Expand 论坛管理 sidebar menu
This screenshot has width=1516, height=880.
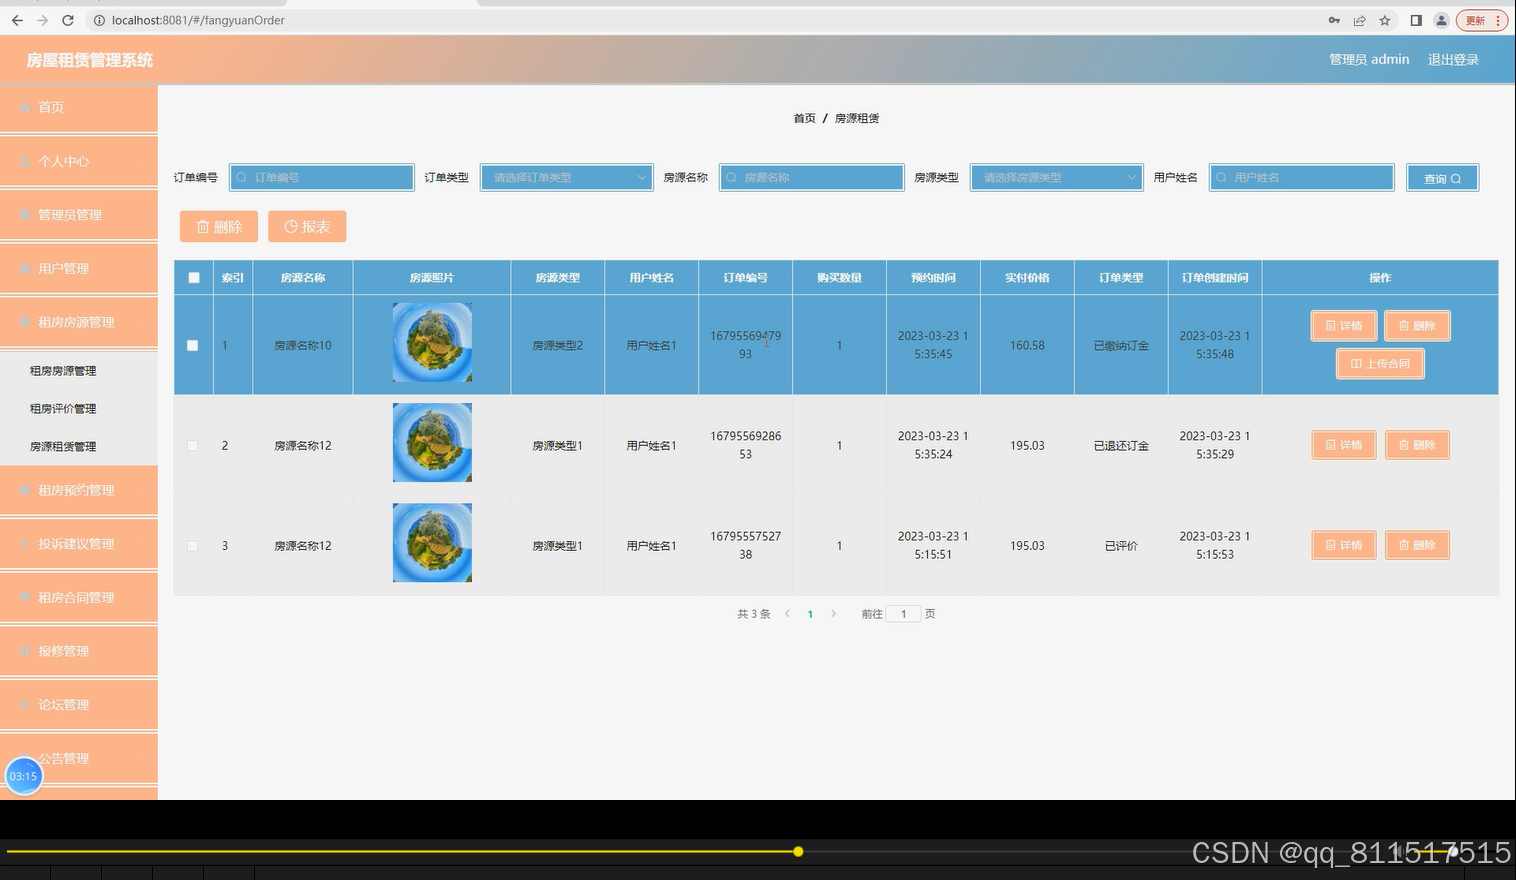tap(79, 705)
